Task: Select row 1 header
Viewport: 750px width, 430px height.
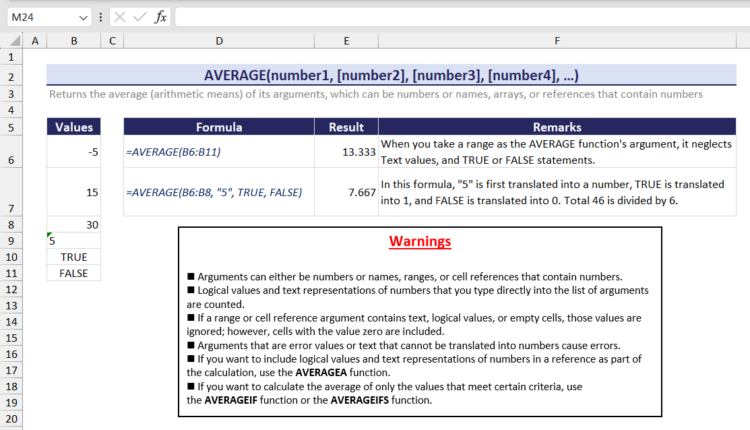Action: tap(11, 57)
